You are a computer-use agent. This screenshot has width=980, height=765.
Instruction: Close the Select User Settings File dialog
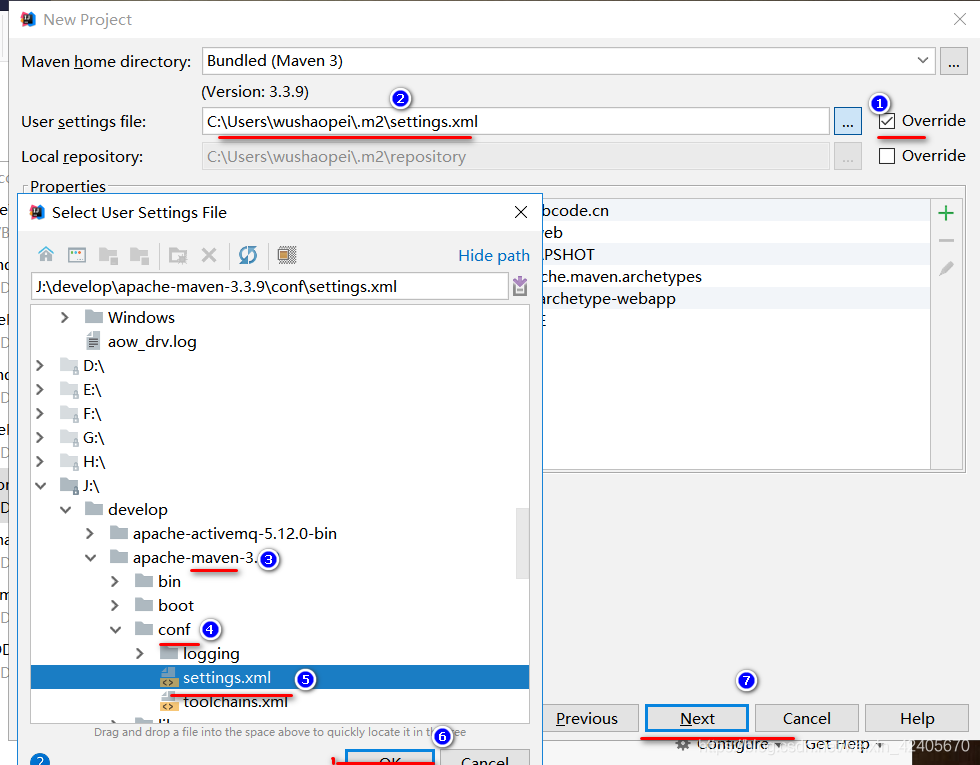(x=521, y=212)
